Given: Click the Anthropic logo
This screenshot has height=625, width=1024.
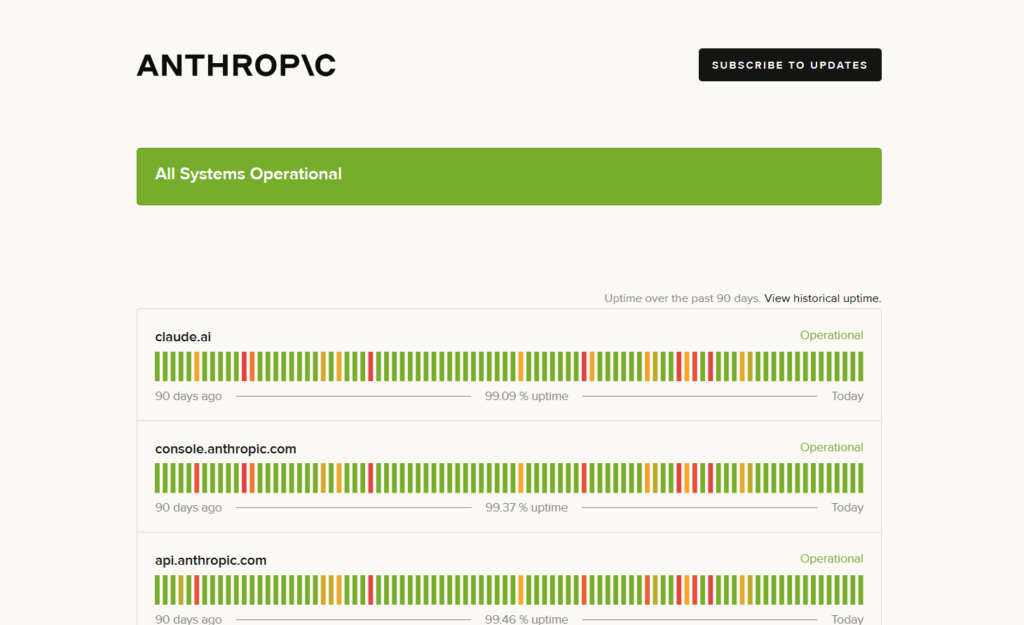Looking at the screenshot, I should click(x=236, y=65).
